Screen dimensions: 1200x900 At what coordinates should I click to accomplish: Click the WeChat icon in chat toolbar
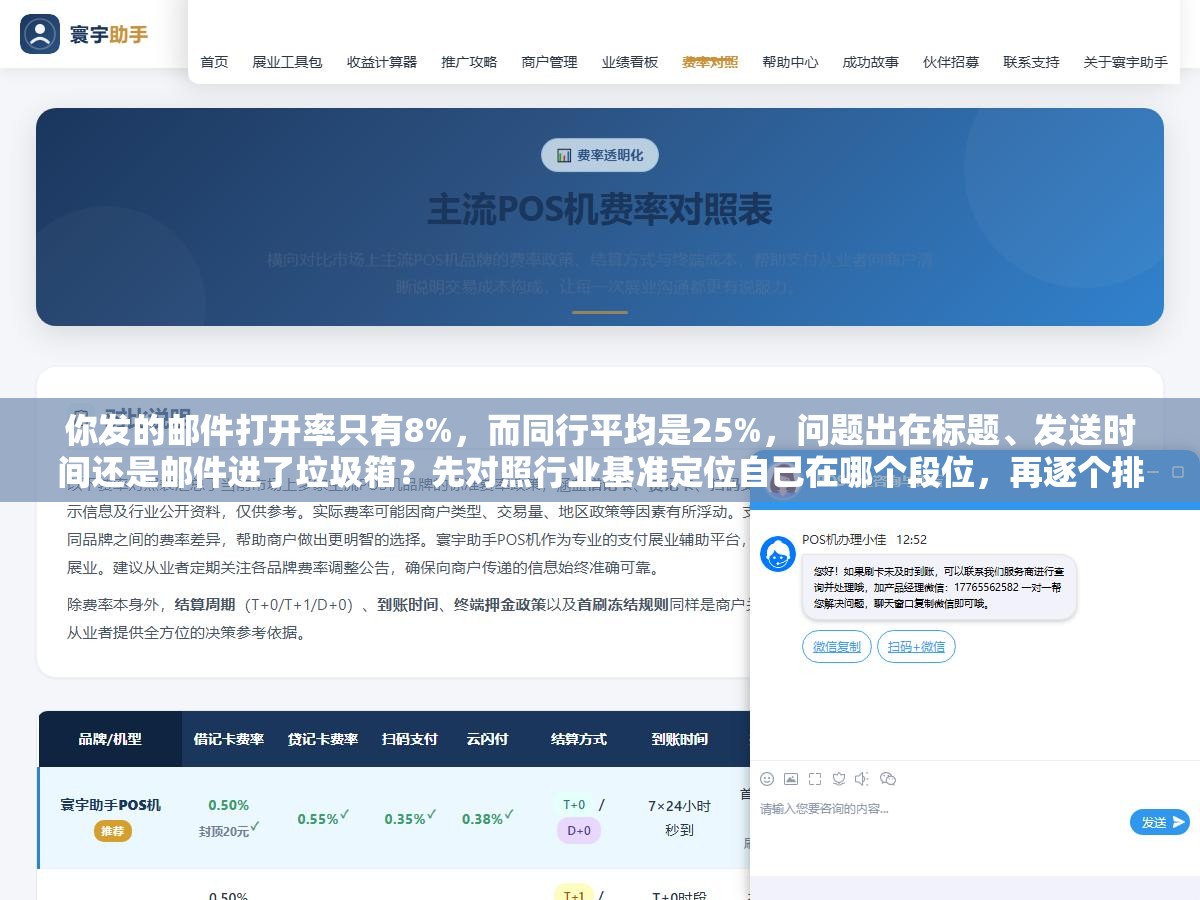(887, 778)
